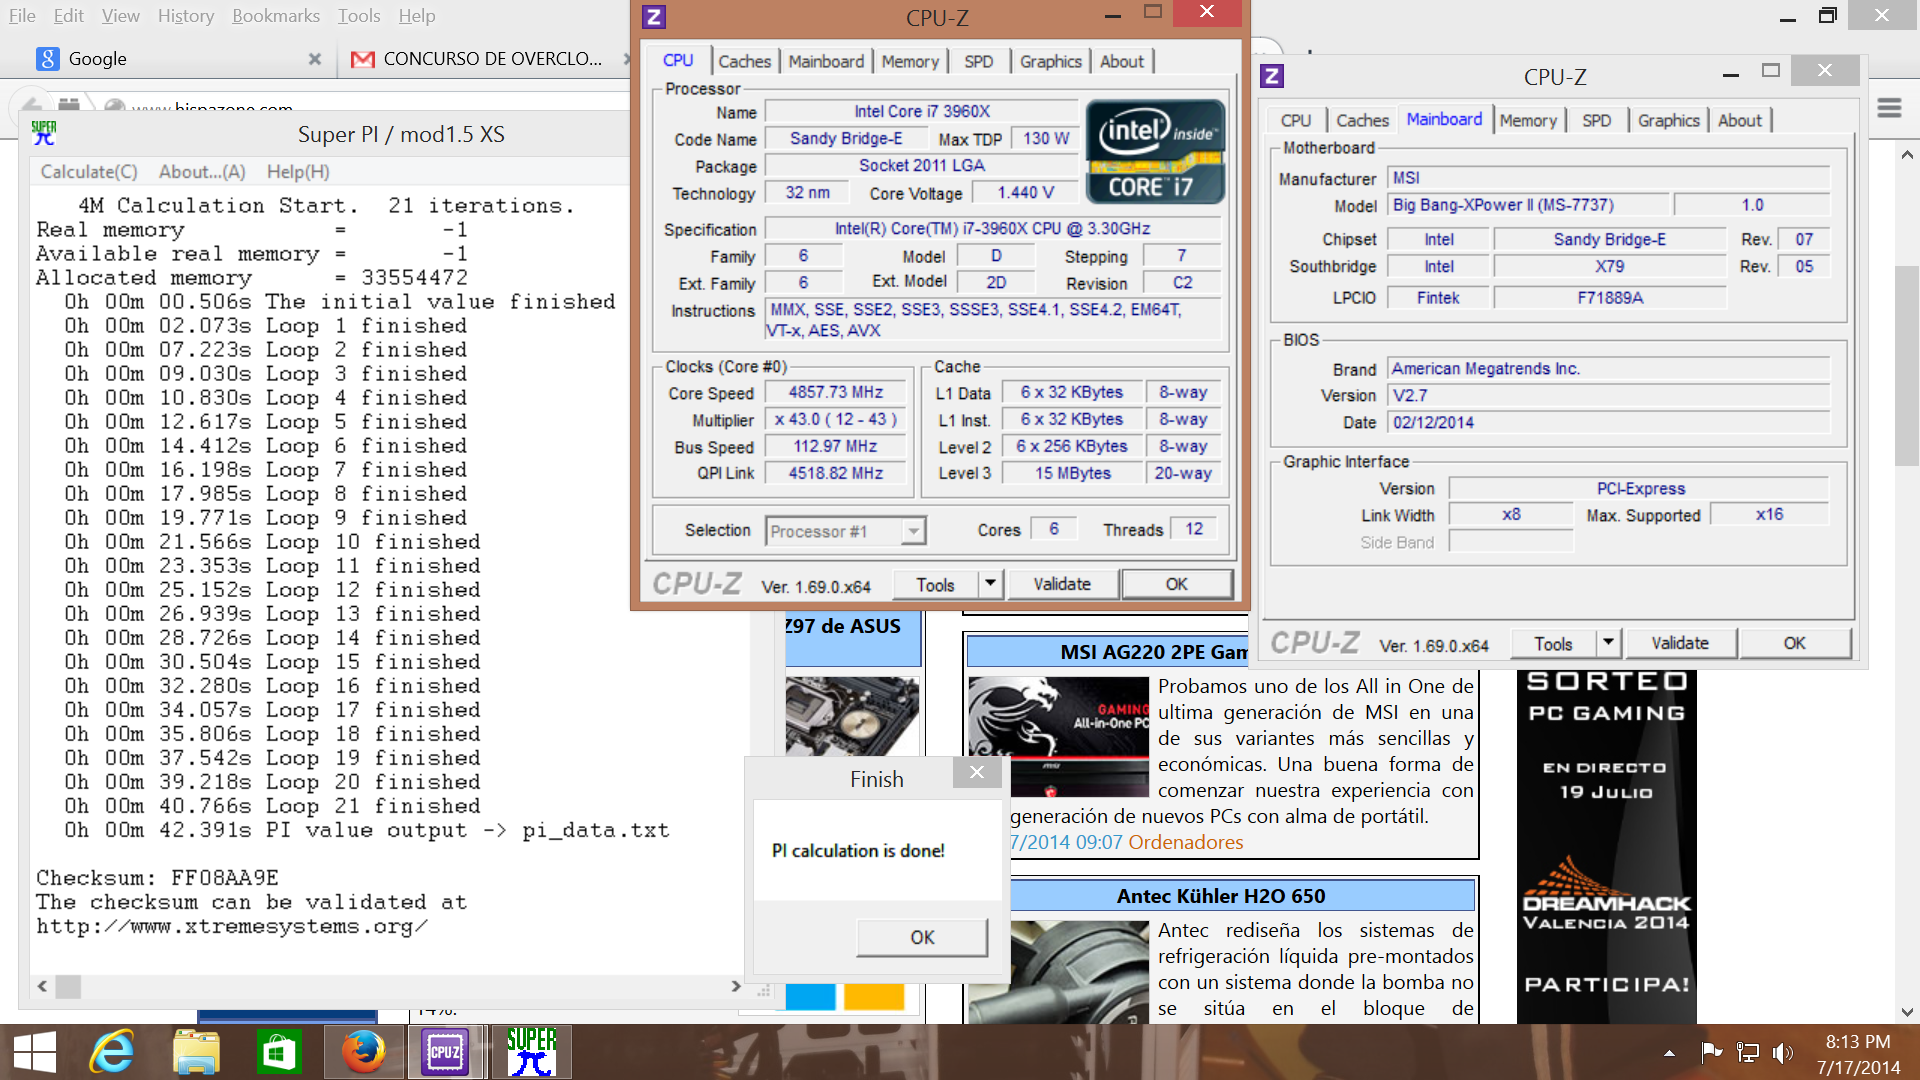Show hidden system tray icons
1920x1080 pixels.
(x=1669, y=1052)
